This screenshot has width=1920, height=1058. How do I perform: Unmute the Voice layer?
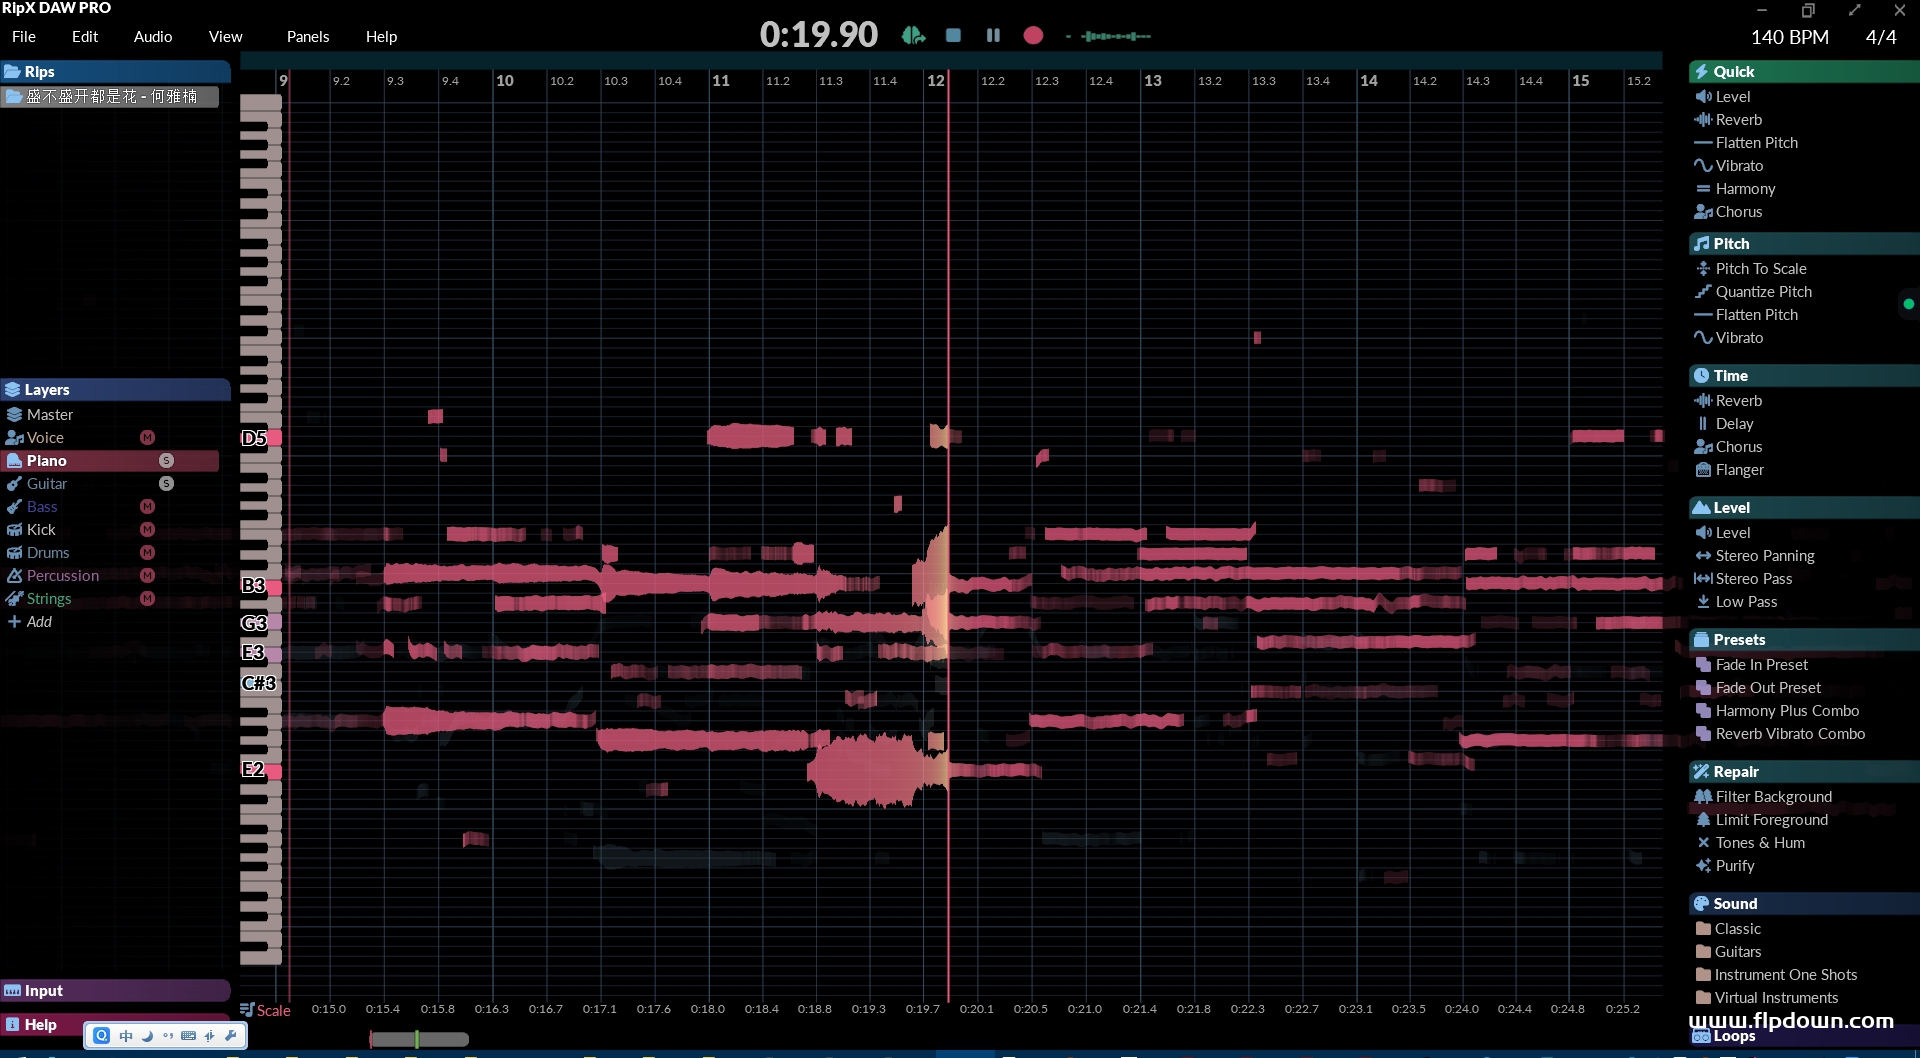[x=147, y=438]
